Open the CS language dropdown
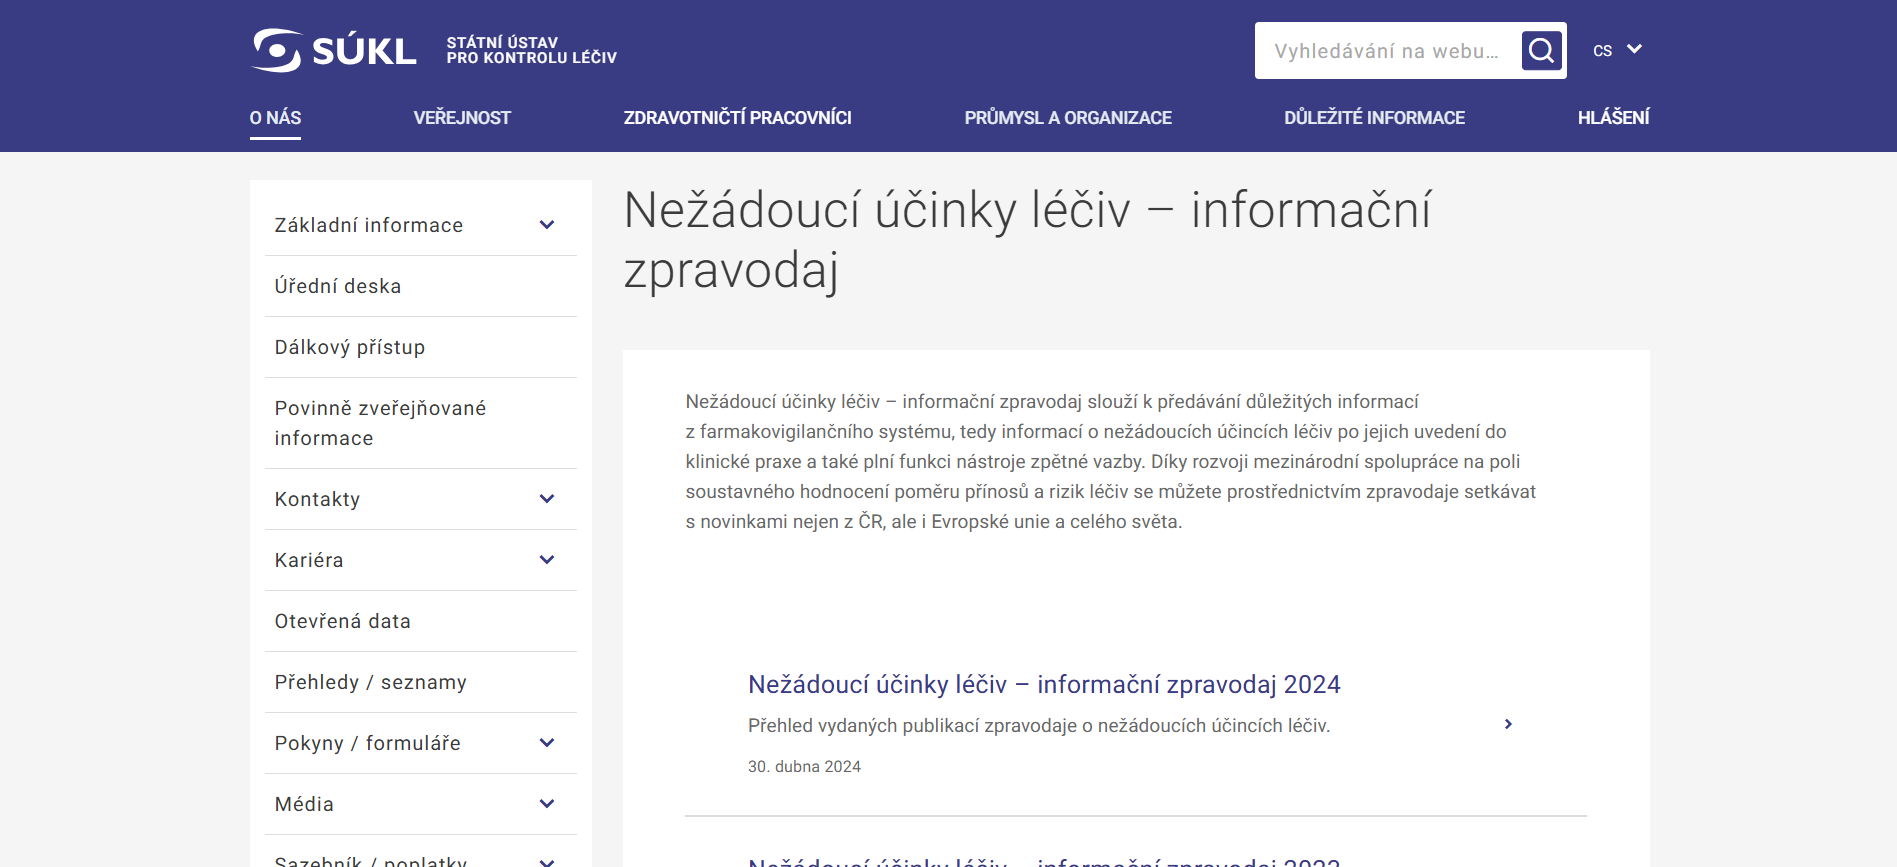 click(1617, 50)
